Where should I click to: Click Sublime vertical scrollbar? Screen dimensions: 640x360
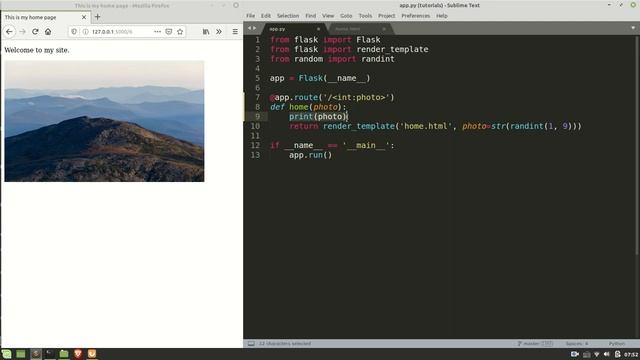pos(637,145)
